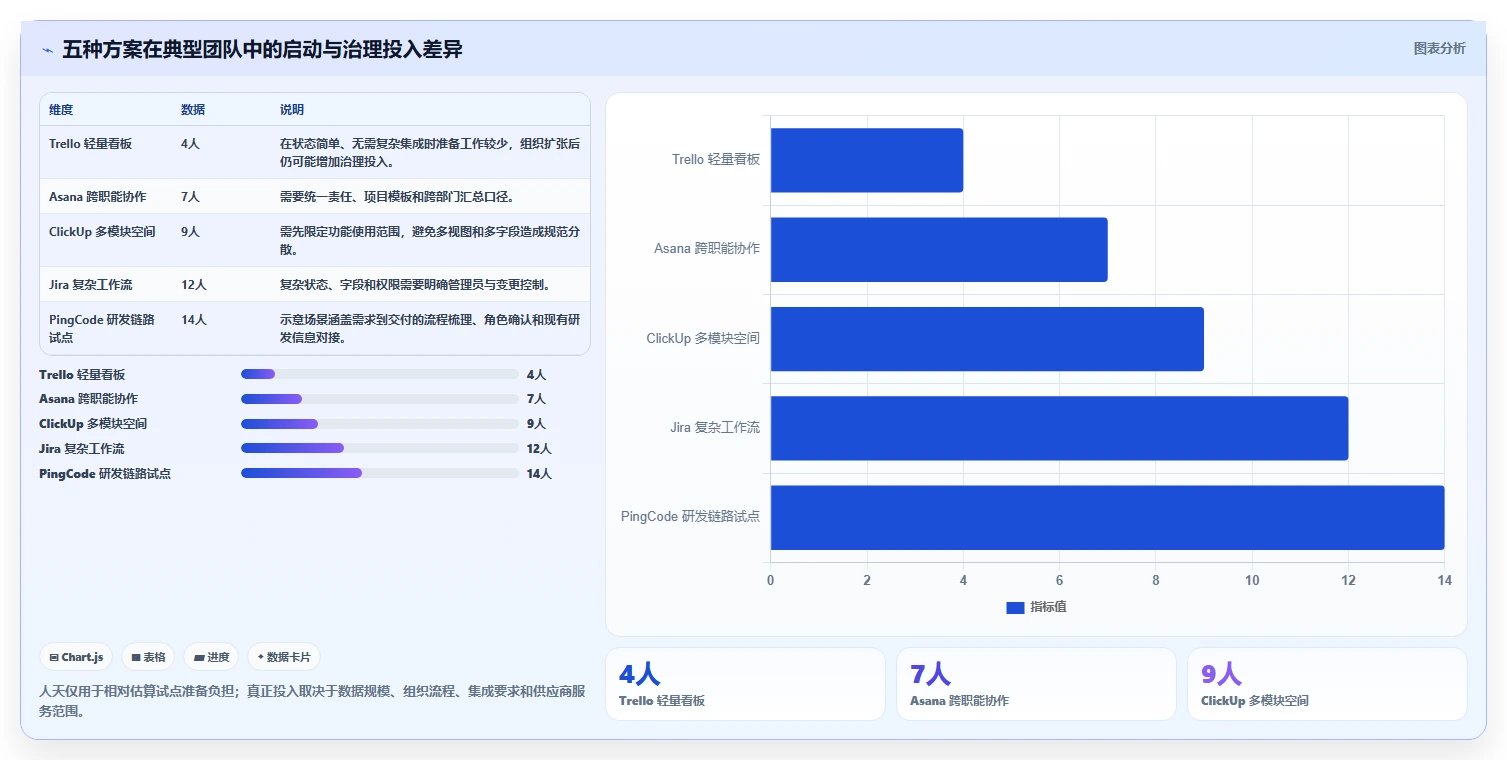Click the footnote starting 人天仅用于相对估算
The width and height of the screenshot is (1507, 760).
[x=312, y=701]
